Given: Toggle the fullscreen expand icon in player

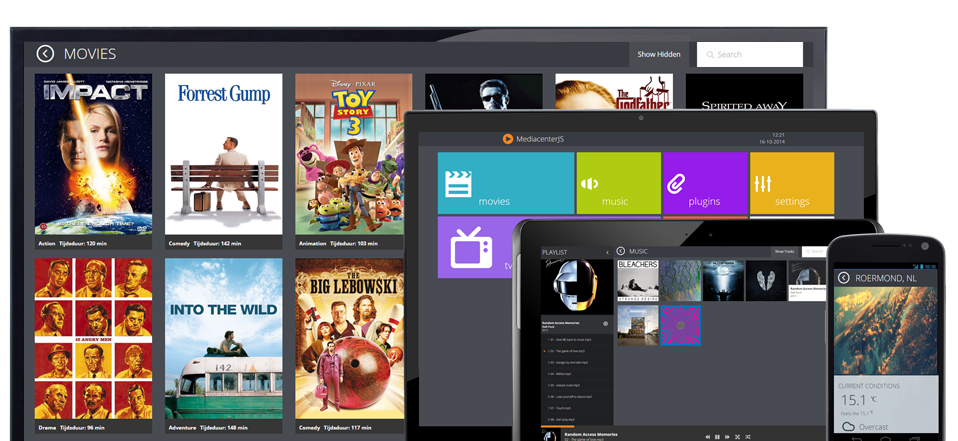Looking at the screenshot, I should point(737,437).
